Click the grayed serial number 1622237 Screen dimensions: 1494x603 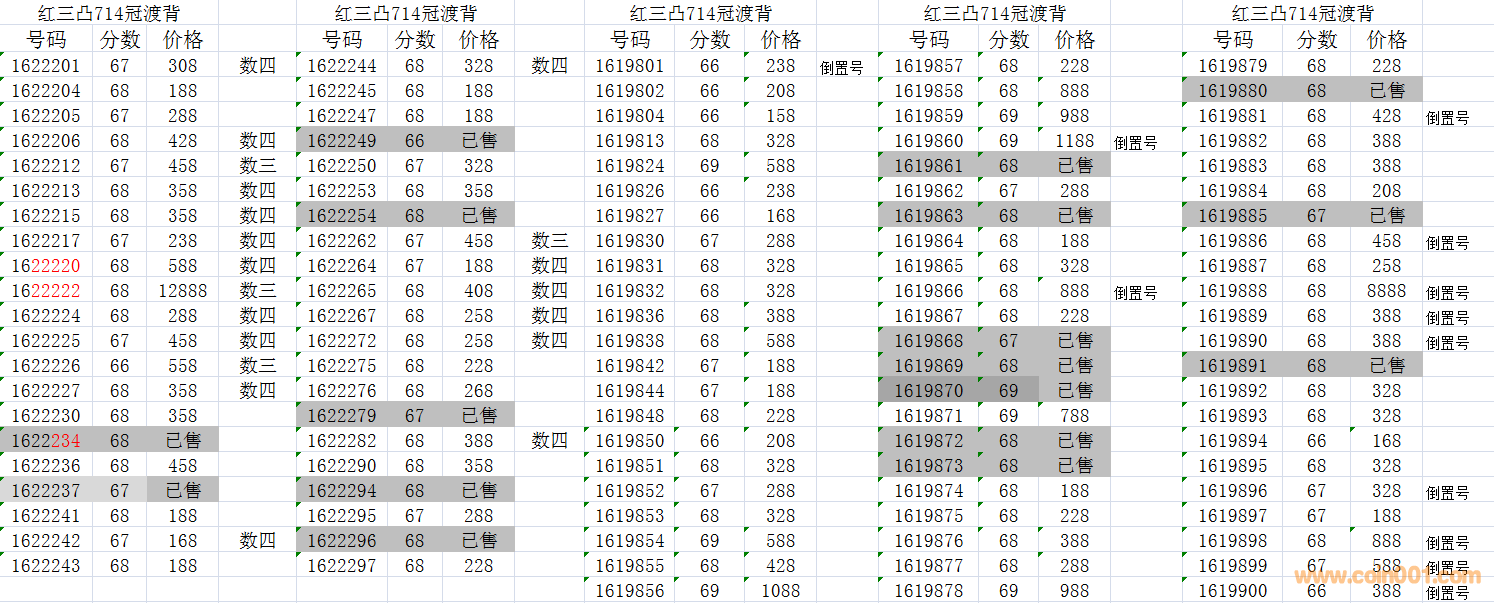46,491
